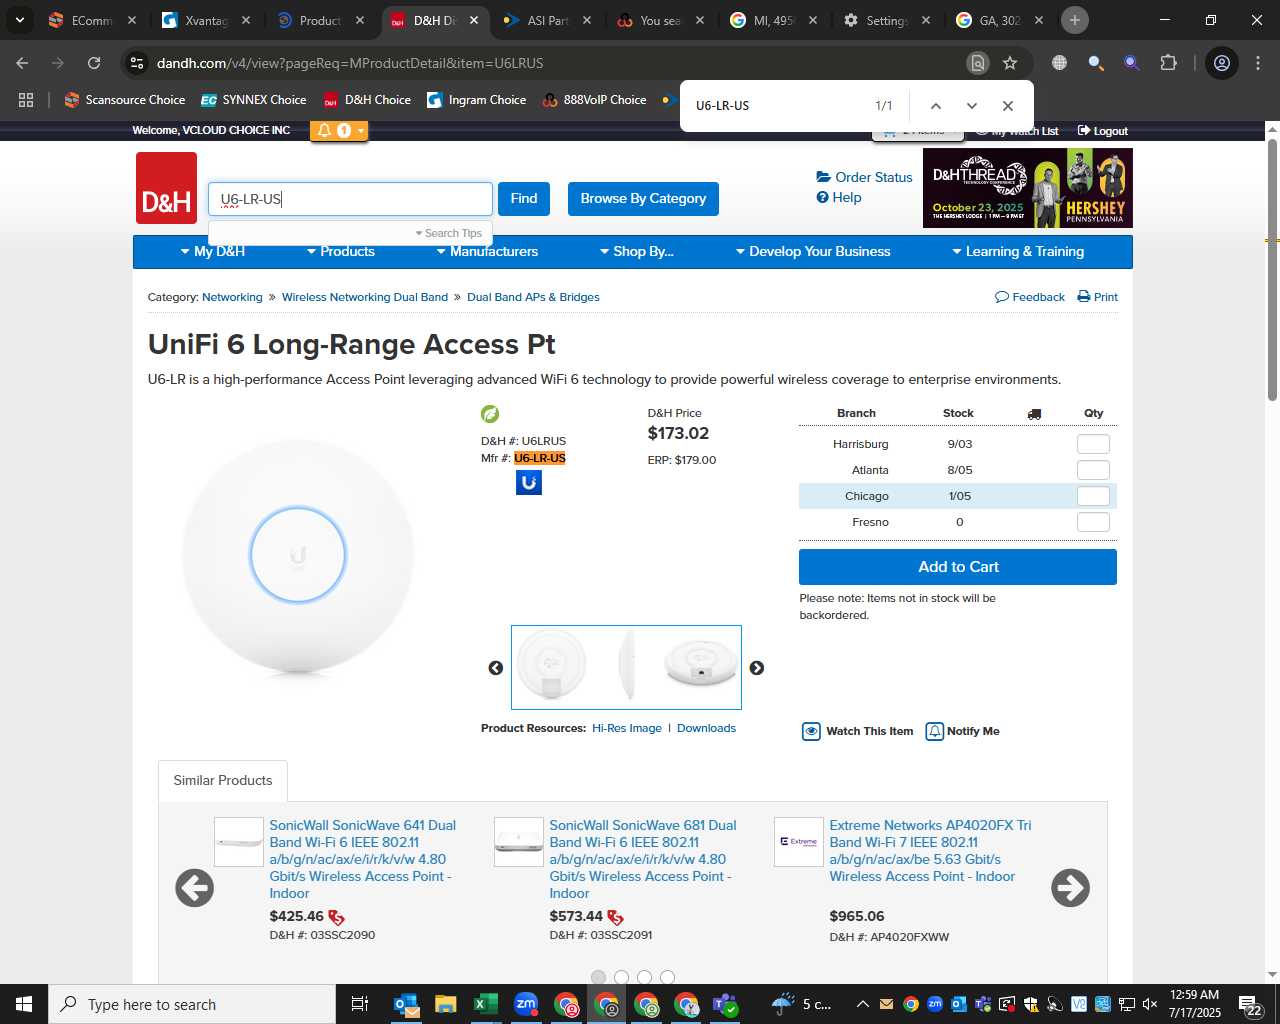Image resolution: width=1280 pixels, height=1024 pixels.
Task: Open File Explorer from taskbar
Action: pyautogui.click(x=446, y=1004)
